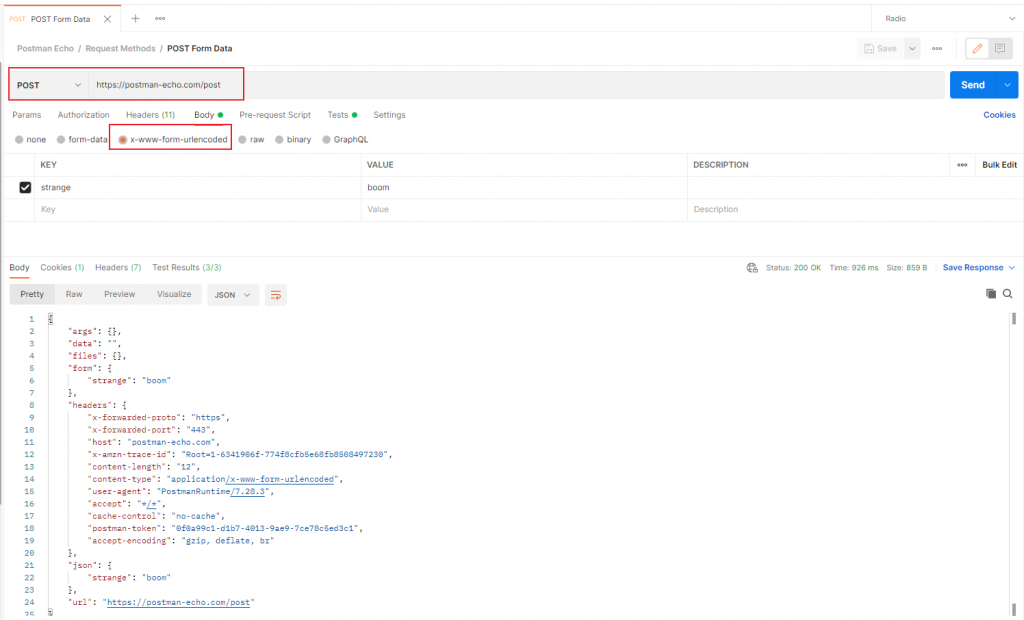Open the Settings tab
The width and height of the screenshot is (1024, 620).
(x=389, y=115)
